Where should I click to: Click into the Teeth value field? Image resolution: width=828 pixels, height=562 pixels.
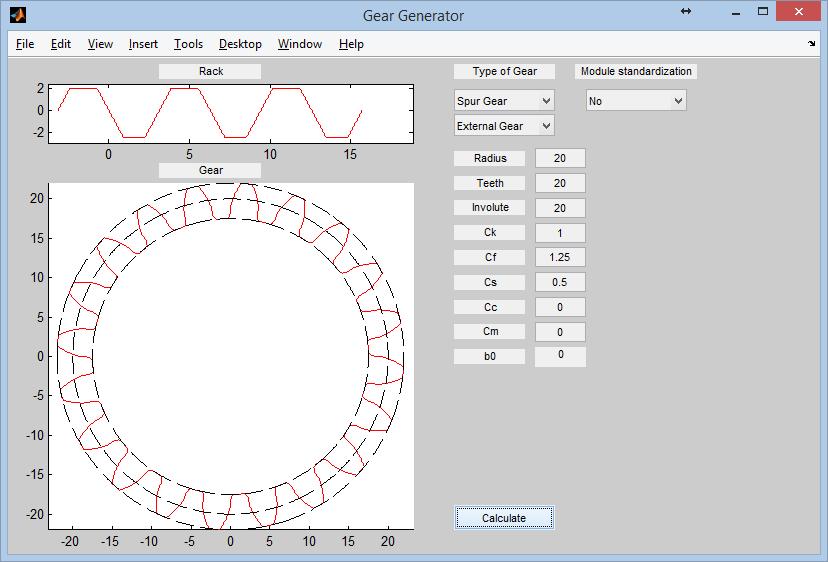point(560,183)
